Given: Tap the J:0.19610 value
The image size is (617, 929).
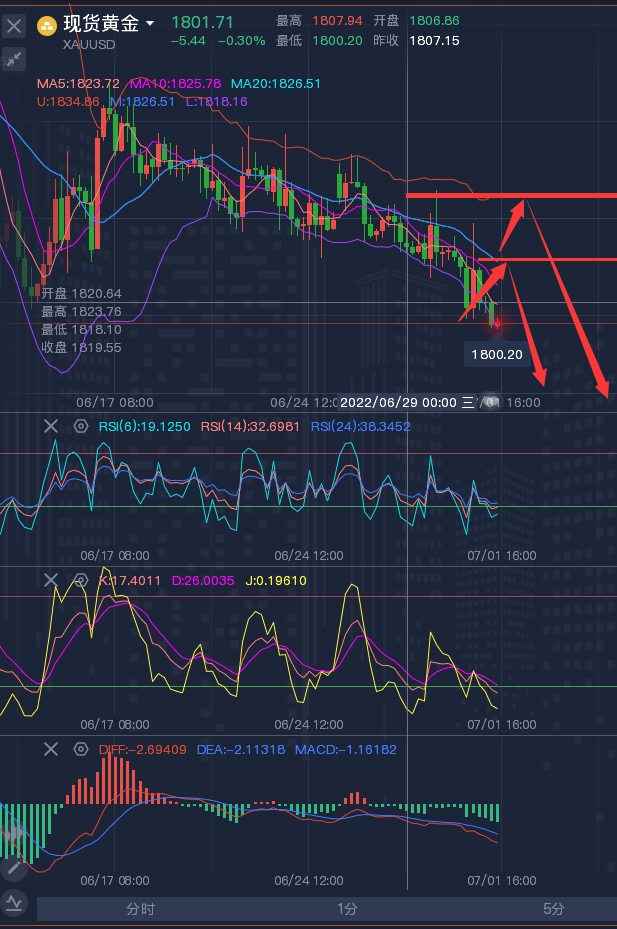Looking at the screenshot, I should pyautogui.click(x=276, y=581).
